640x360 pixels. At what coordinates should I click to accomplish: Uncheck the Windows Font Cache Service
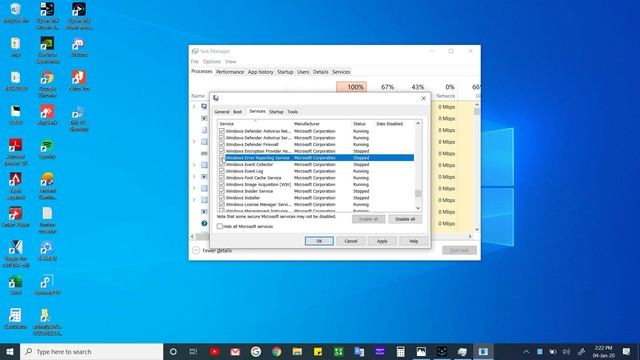point(222,178)
